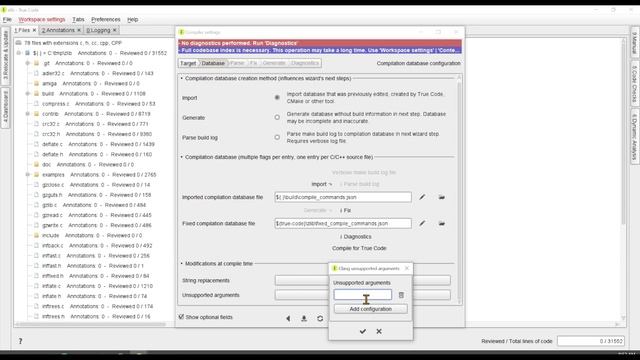Click Compile for True Code

(359, 248)
